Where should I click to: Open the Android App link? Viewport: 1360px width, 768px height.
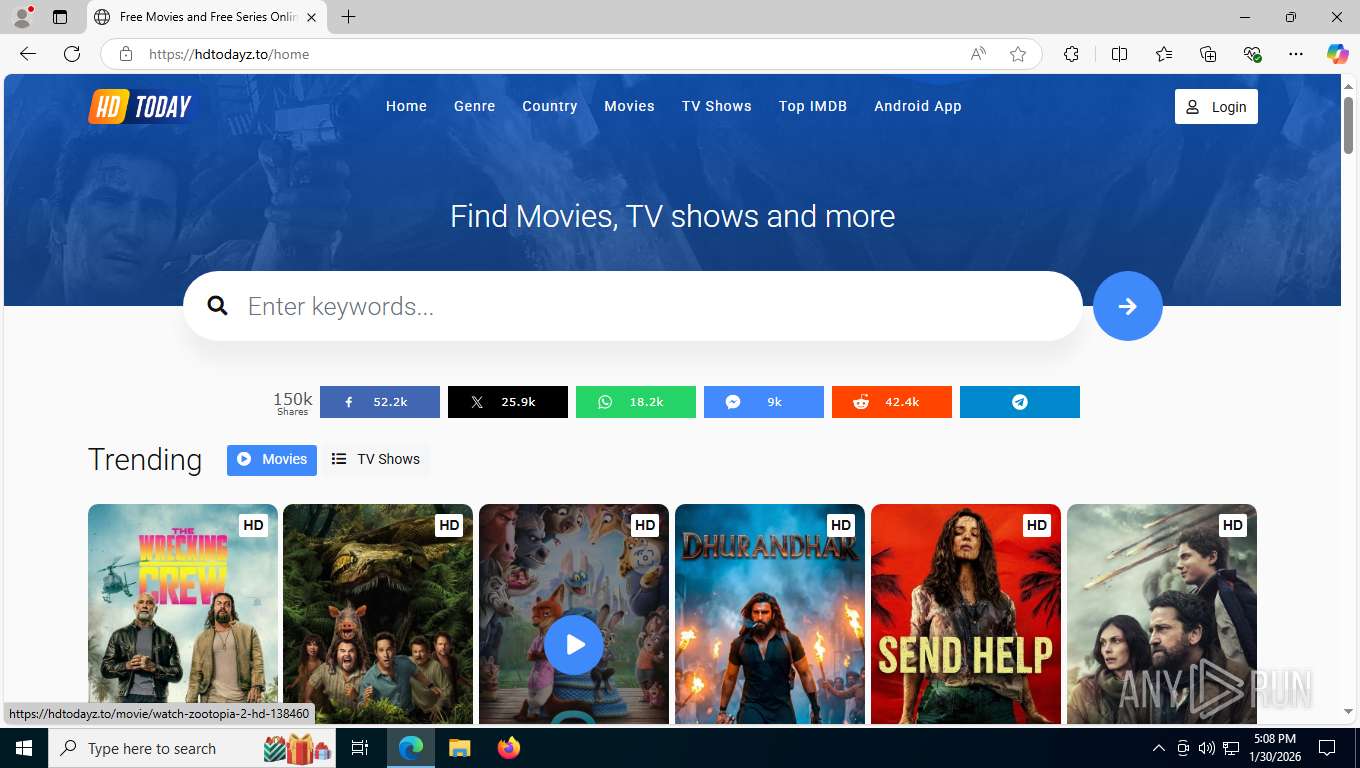tap(918, 106)
